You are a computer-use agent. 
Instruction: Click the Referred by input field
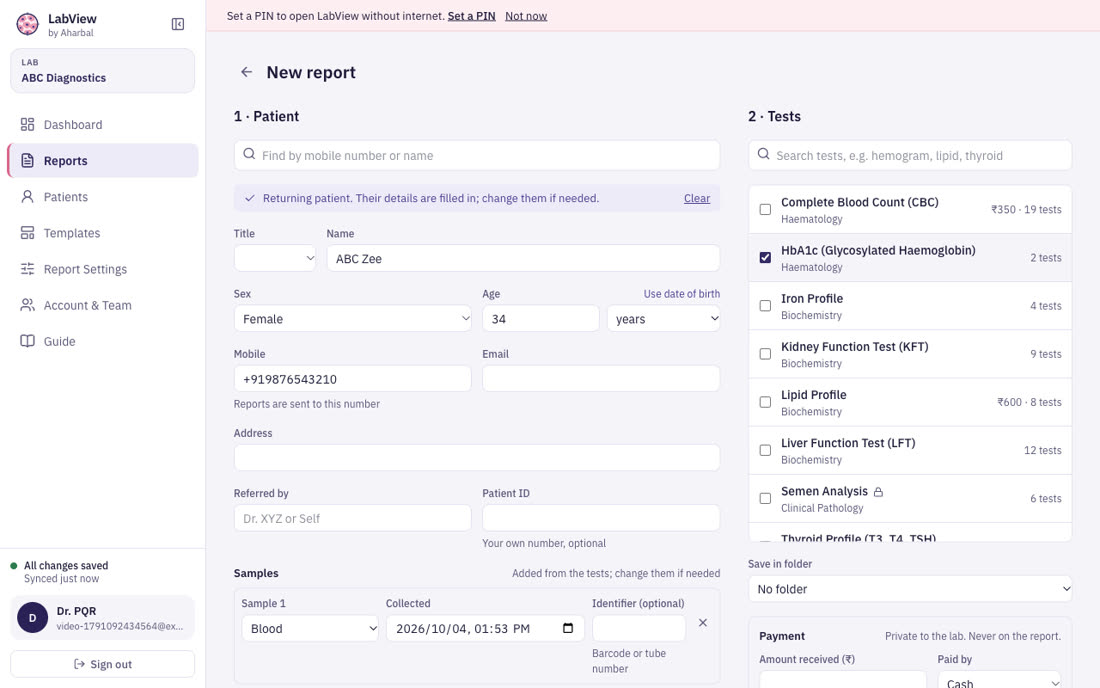click(x=353, y=518)
